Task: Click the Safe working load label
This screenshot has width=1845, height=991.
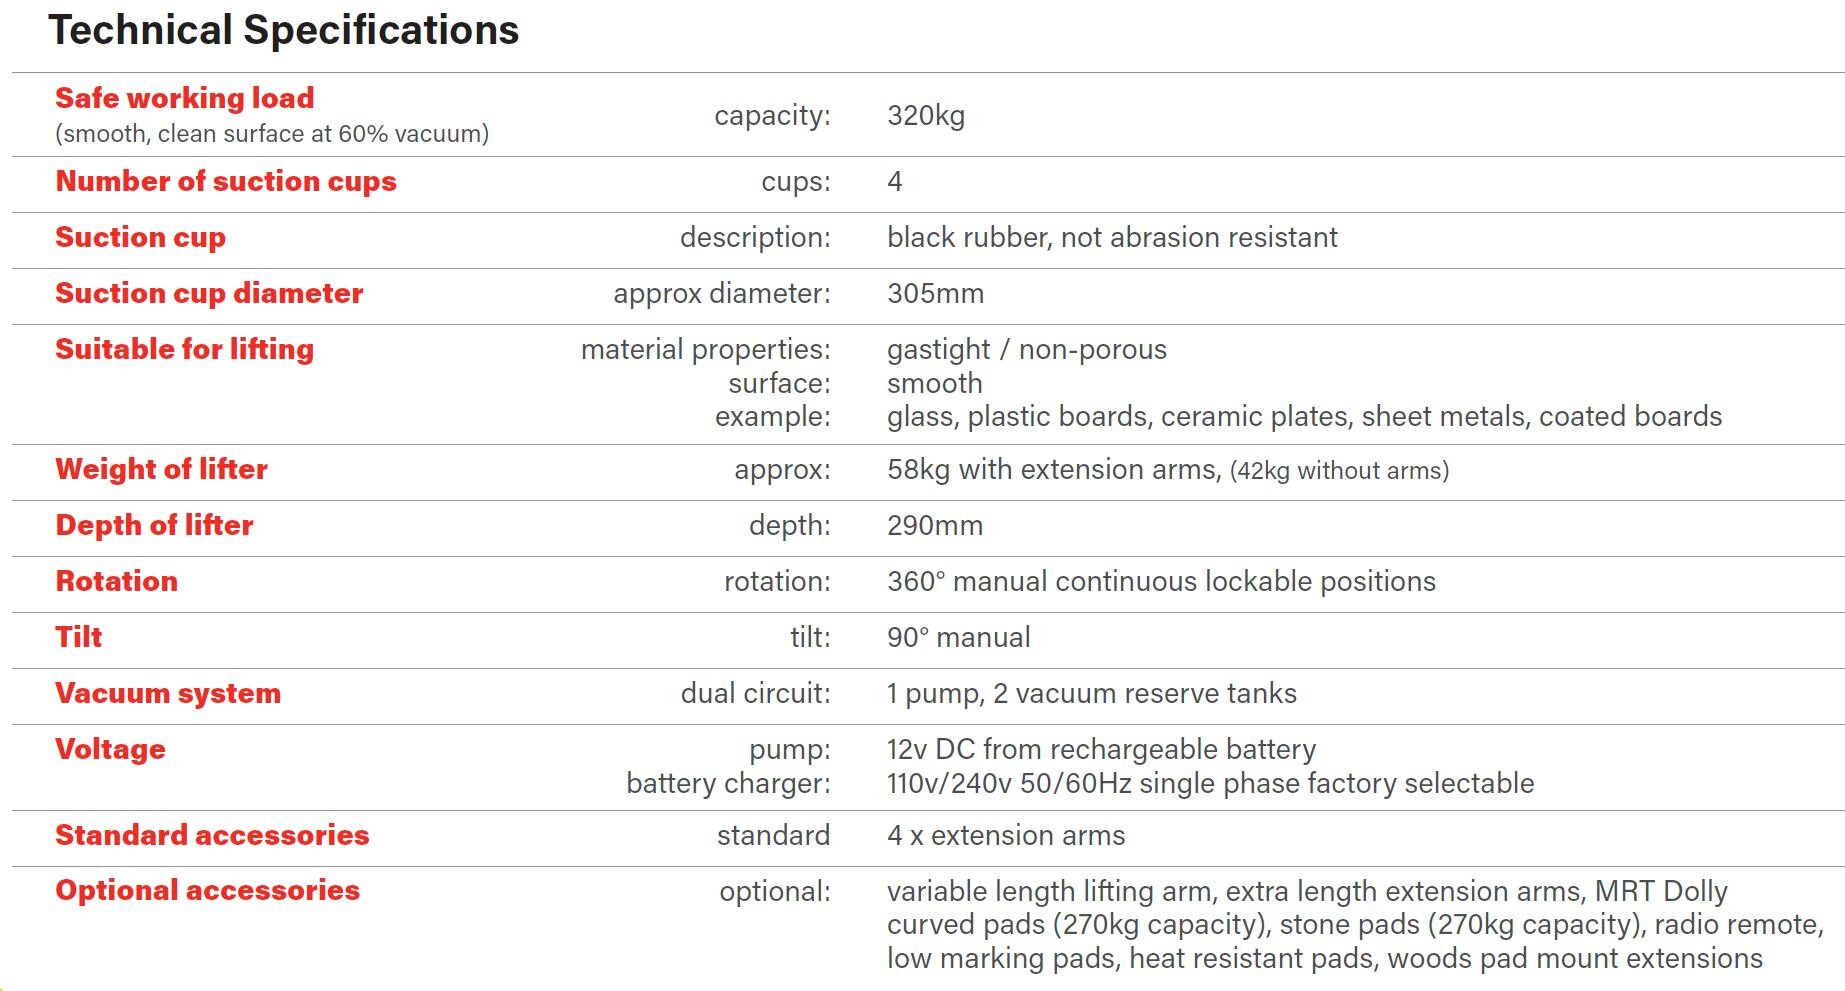Action: click(x=184, y=98)
